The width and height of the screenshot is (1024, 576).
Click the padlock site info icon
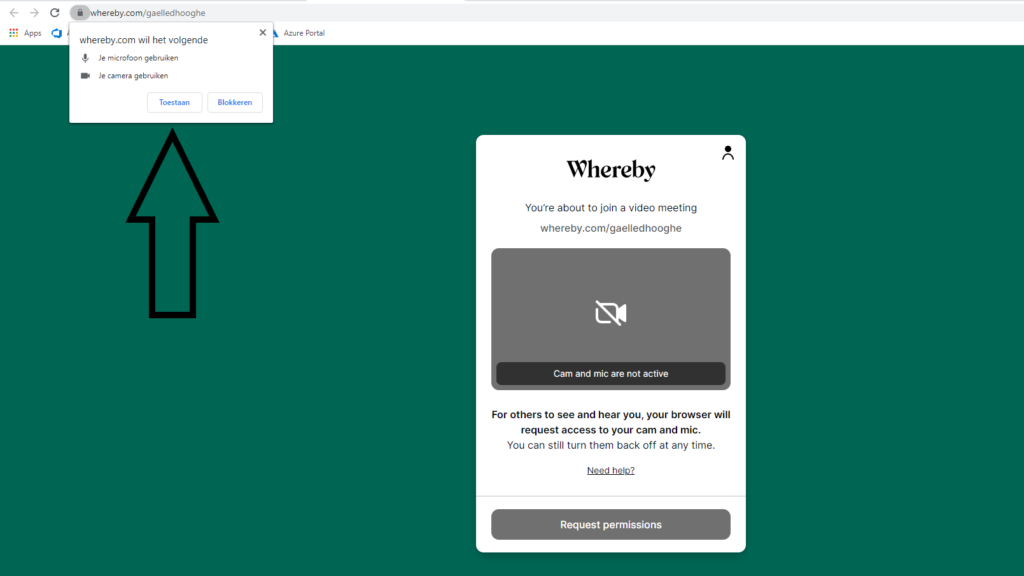pos(80,12)
